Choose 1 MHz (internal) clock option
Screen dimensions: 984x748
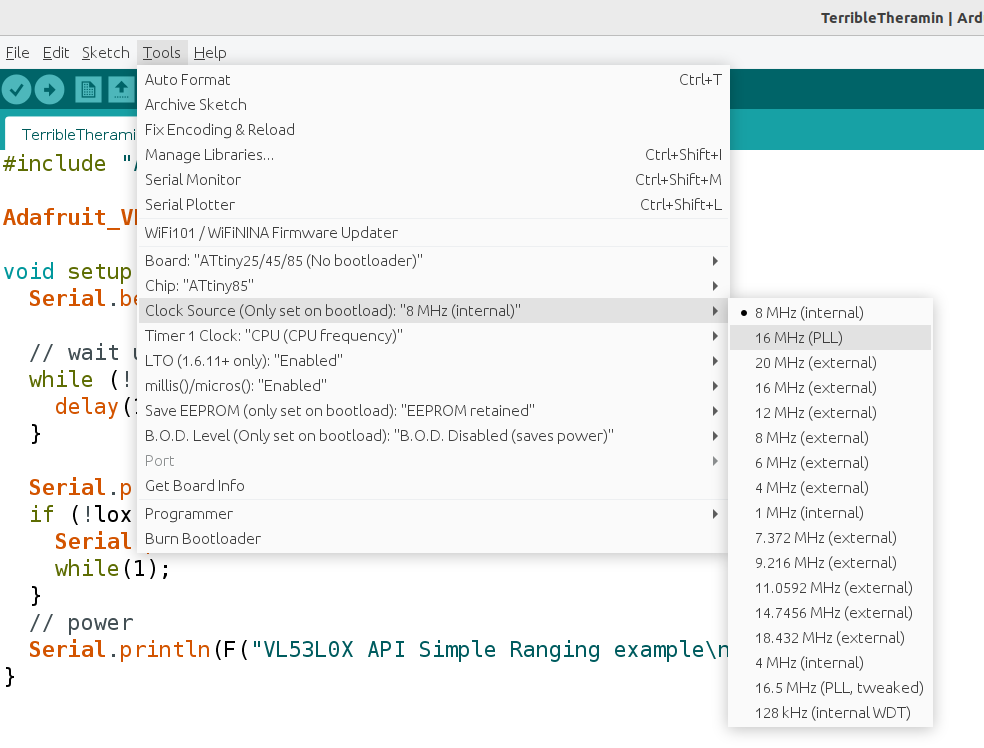tap(809, 513)
